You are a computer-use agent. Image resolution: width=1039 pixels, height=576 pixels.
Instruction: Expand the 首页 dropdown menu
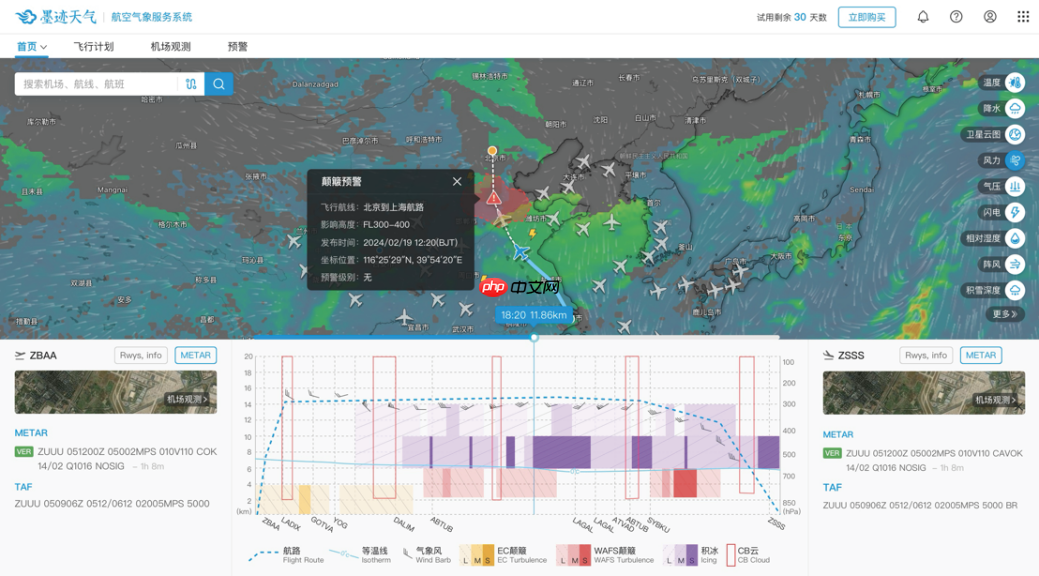tap(32, 46)
